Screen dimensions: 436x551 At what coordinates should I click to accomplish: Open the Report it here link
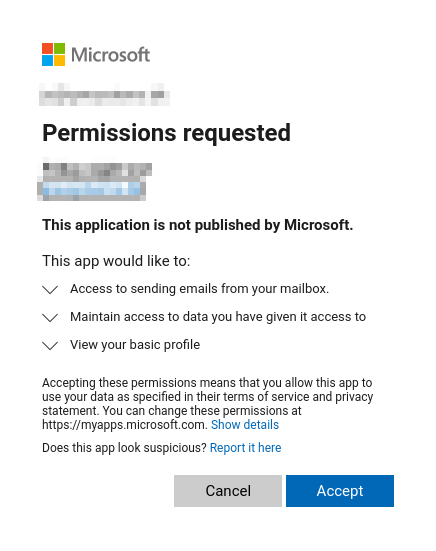(246, 448)
